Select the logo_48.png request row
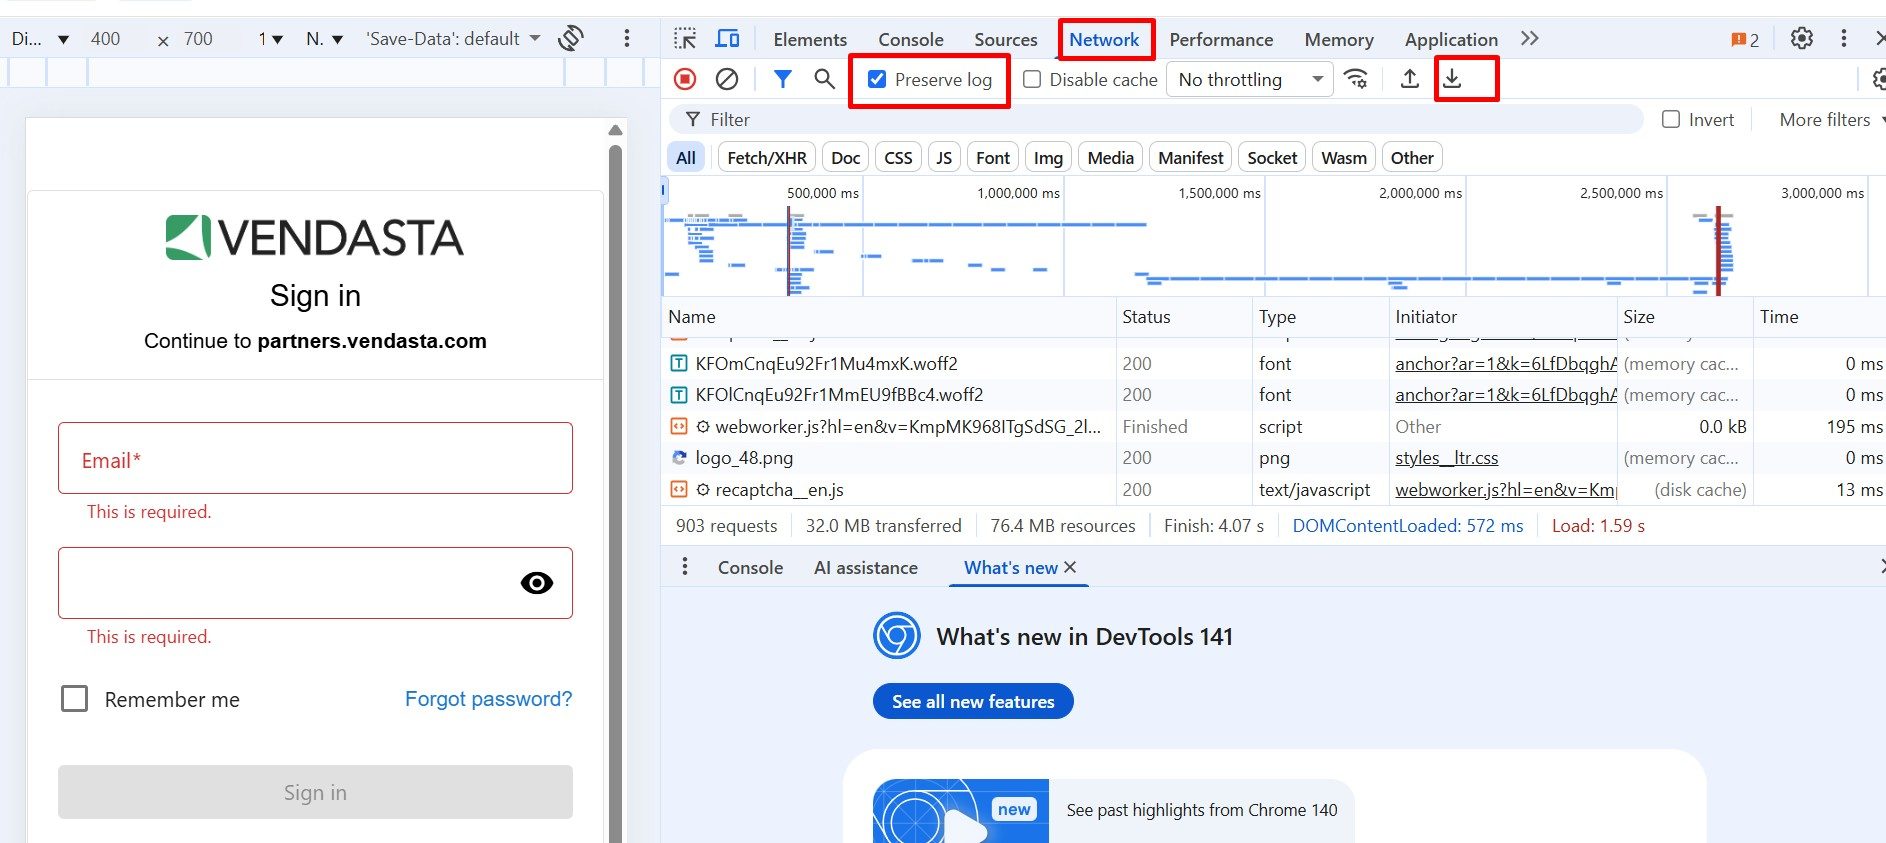1886x843 pixels. coord(1273,458)
